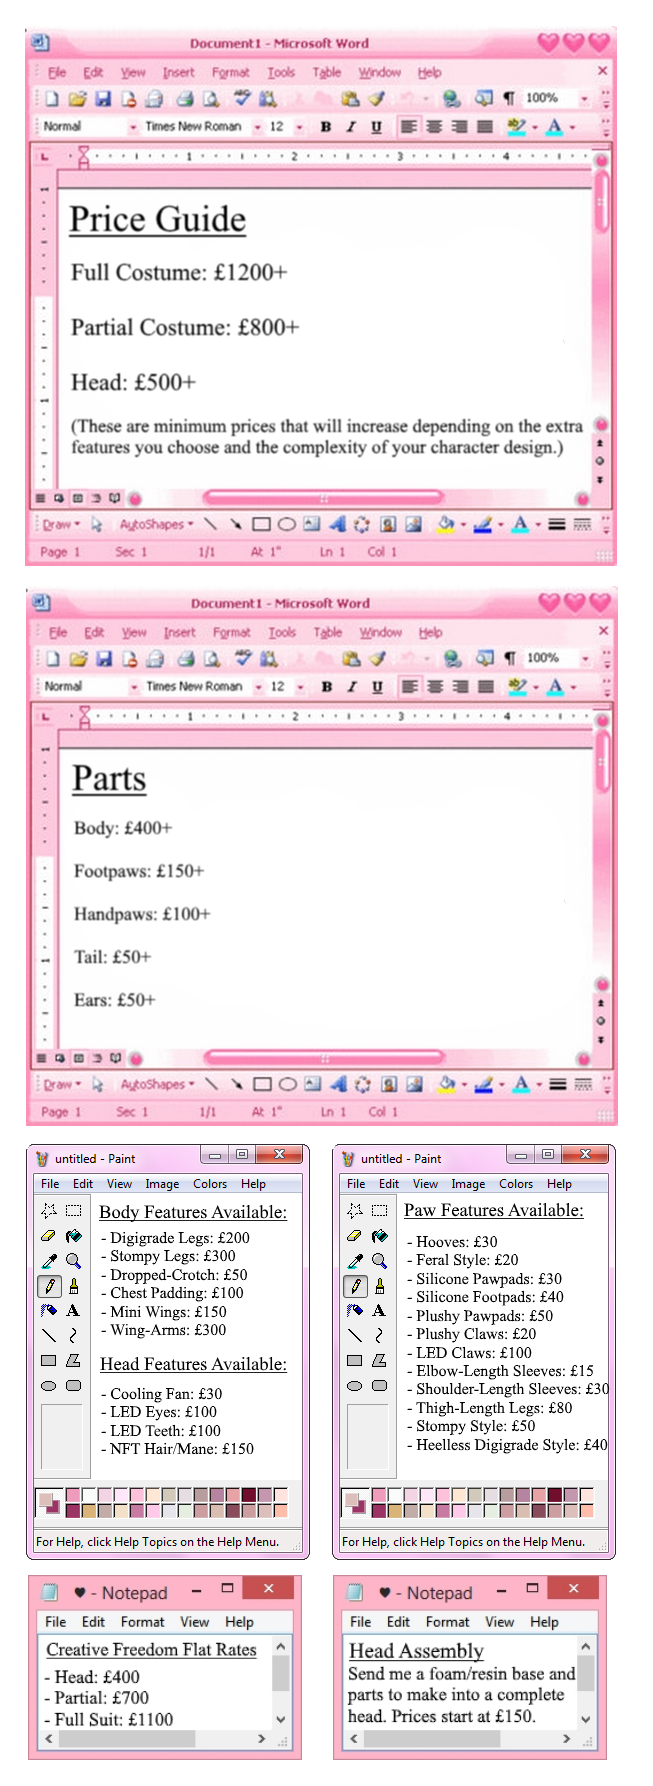Open Times New Roman font dropdown, Parts window
This screenshot has height=1786, width=653.
259,687
